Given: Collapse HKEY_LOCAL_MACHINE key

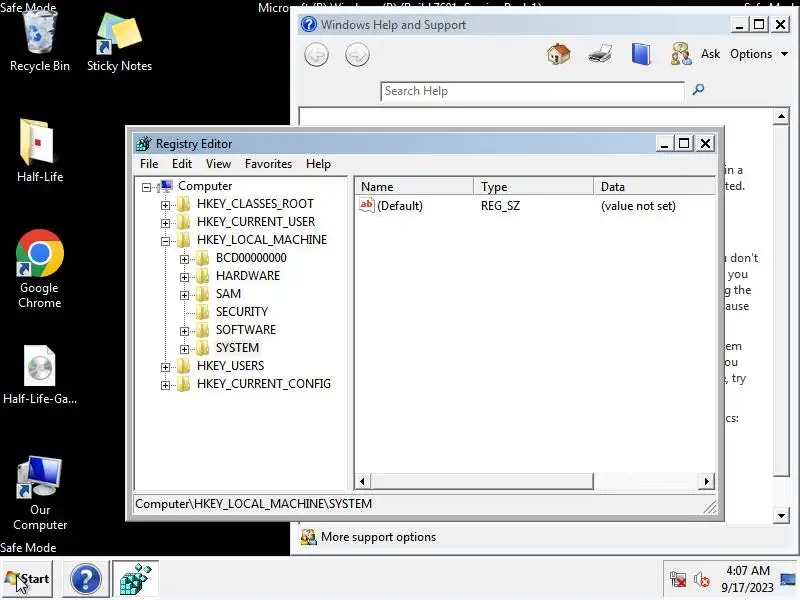Looking at the screenshot, I should [165, 241].
